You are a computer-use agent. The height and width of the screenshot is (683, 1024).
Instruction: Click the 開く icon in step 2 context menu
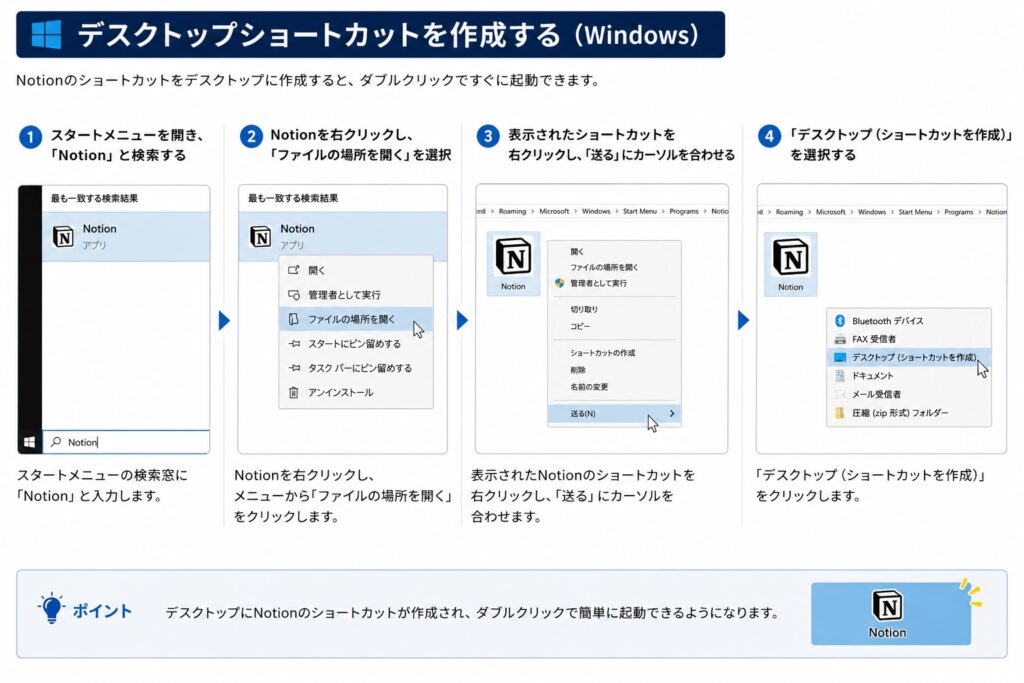click(x=294, y=270)
